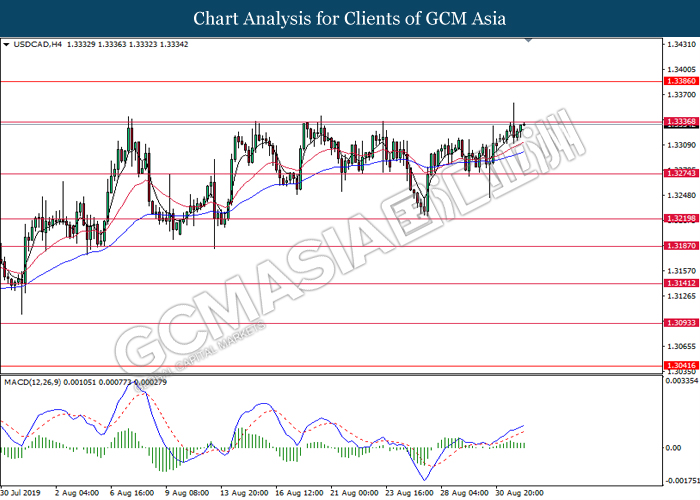This screenshot has height=500, width=700.
Task: Click the 30 Aug 20:00 time label
Action: [x=519, y=493]
